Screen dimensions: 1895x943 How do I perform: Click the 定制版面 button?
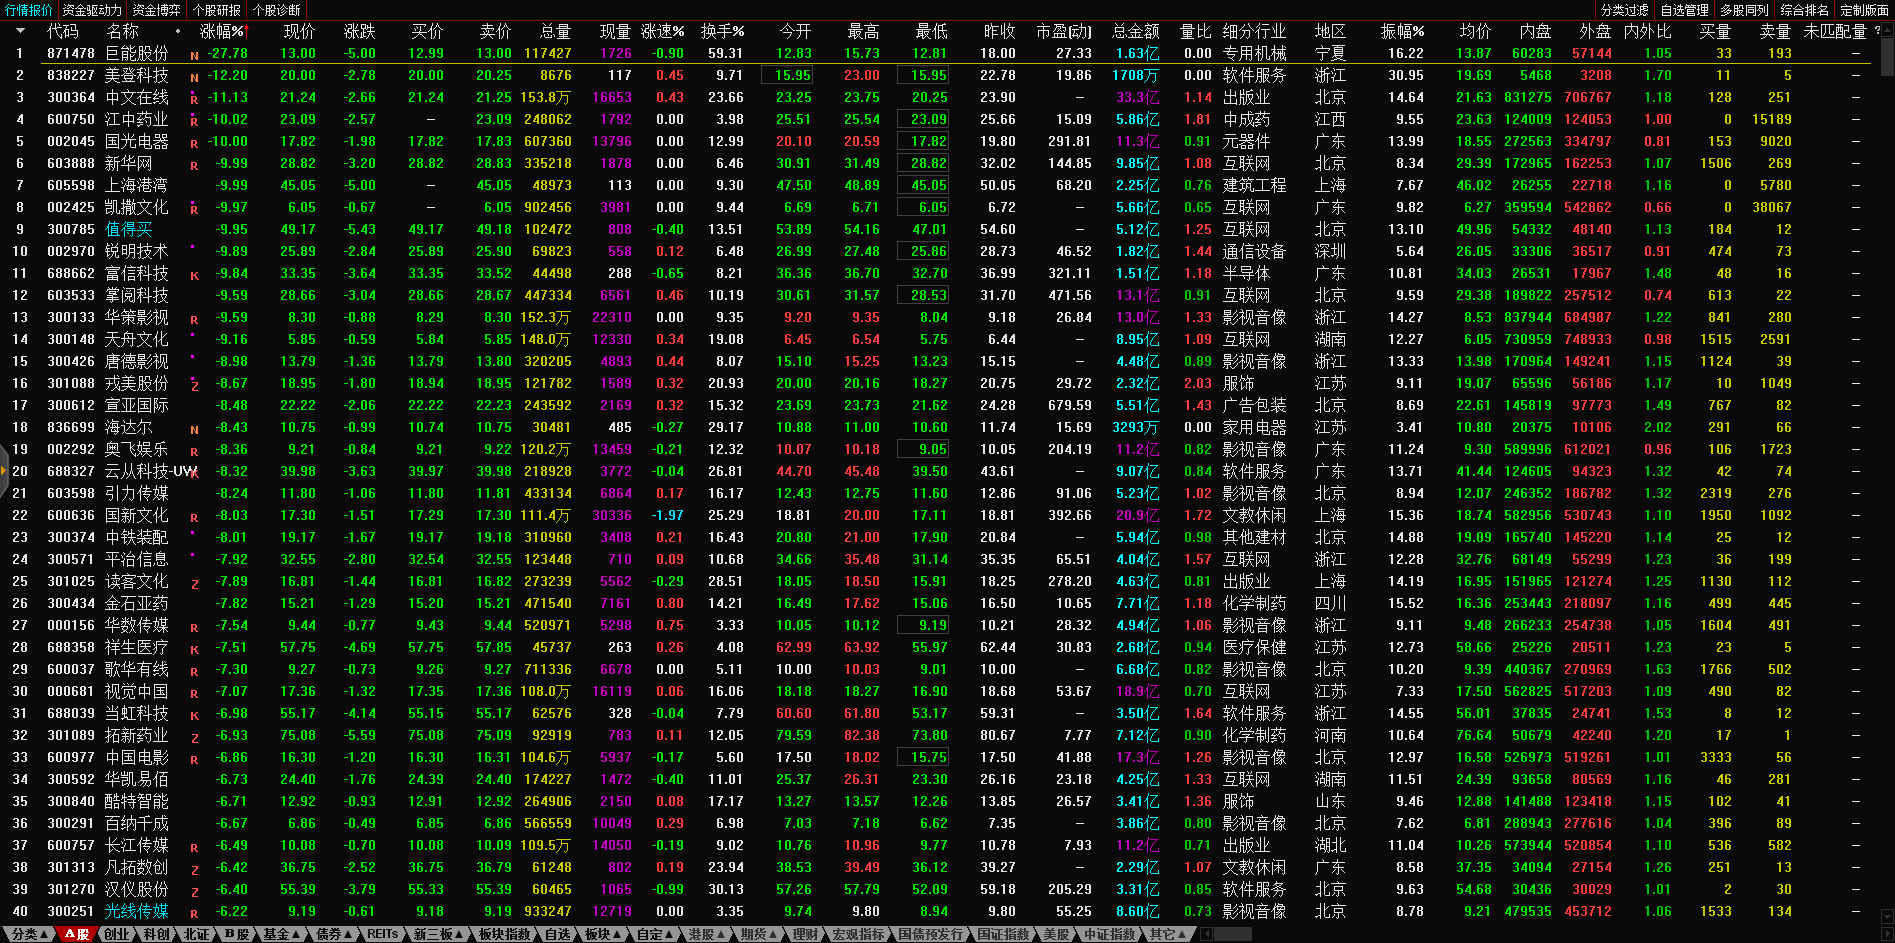pyautogui.click(x=1864, y=10)
